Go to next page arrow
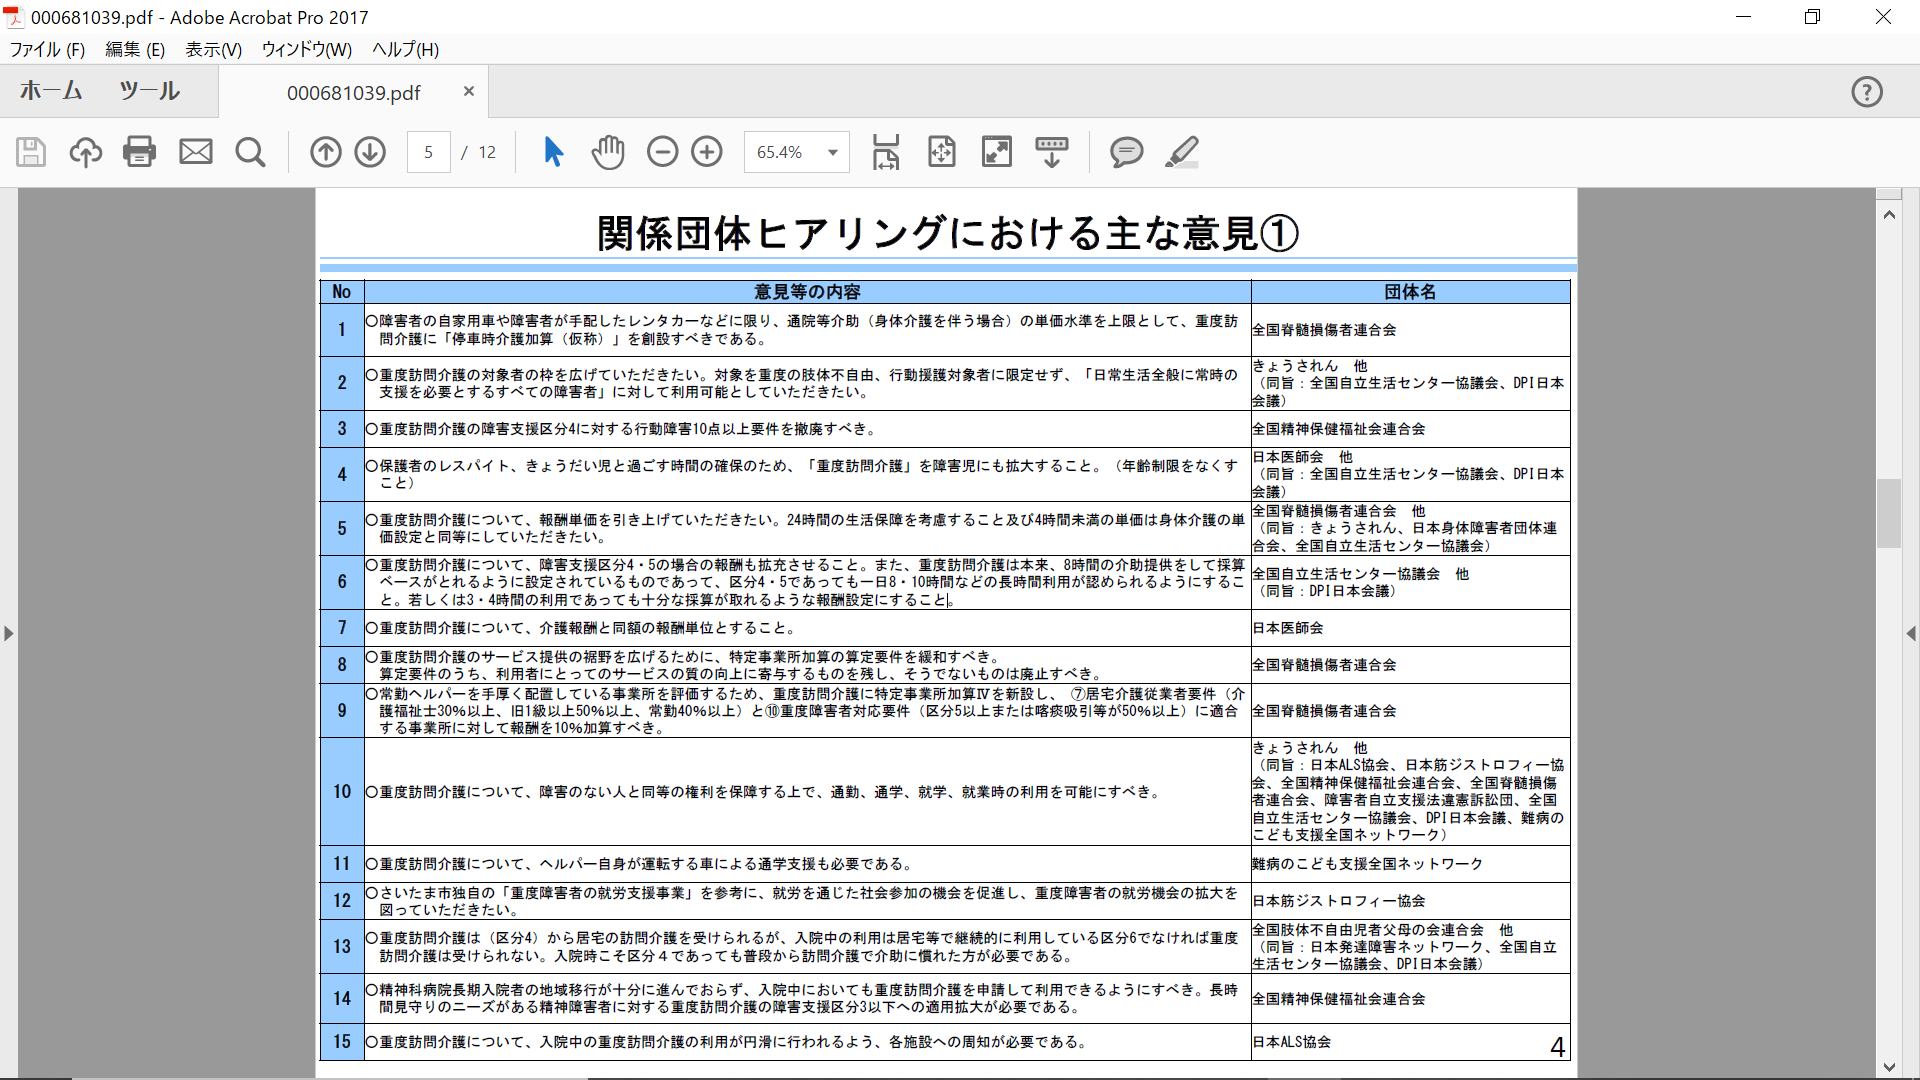 (x=370, y=152)
